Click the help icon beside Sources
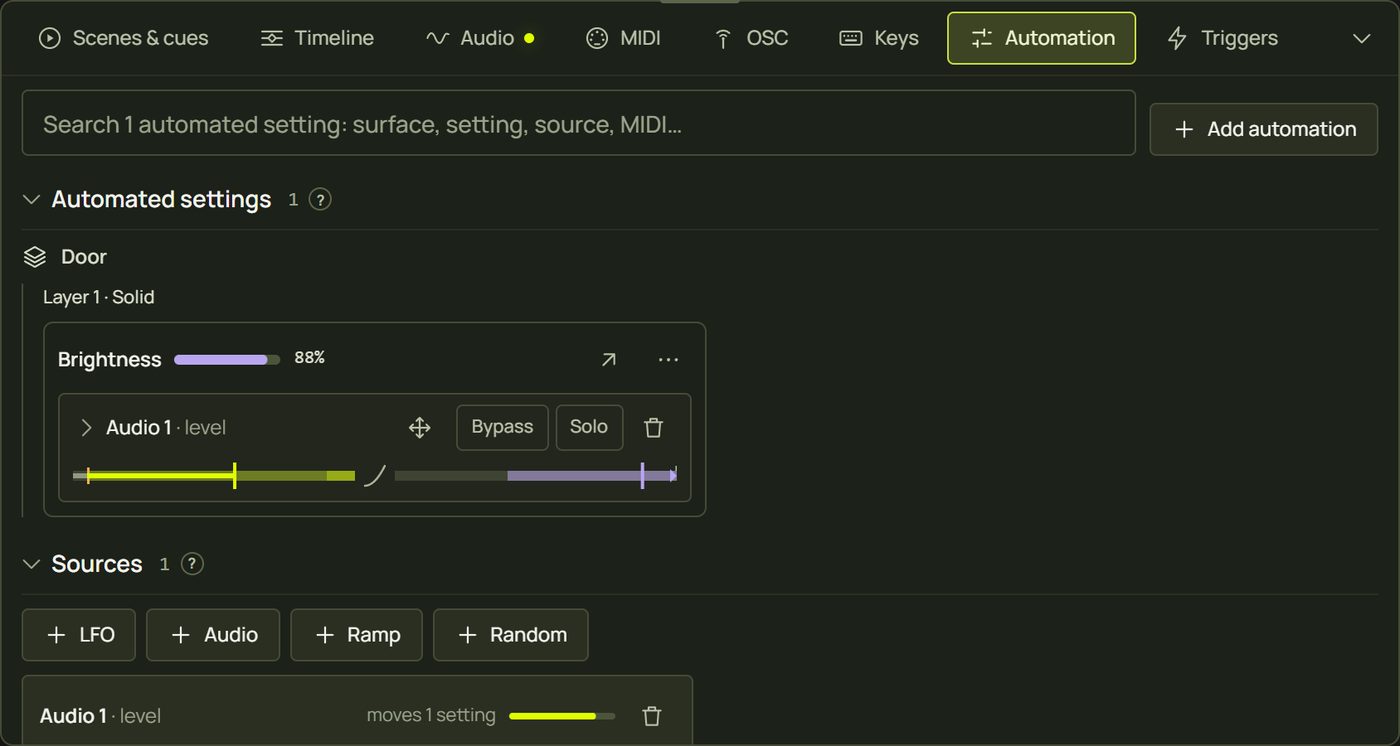Screen dimensions: 1400x746 pyautogui.click(x=192, y=564)
